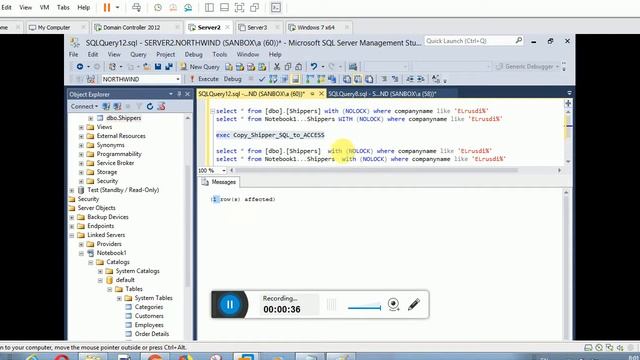Open the Project menu in SSMS

click(165, 54)
